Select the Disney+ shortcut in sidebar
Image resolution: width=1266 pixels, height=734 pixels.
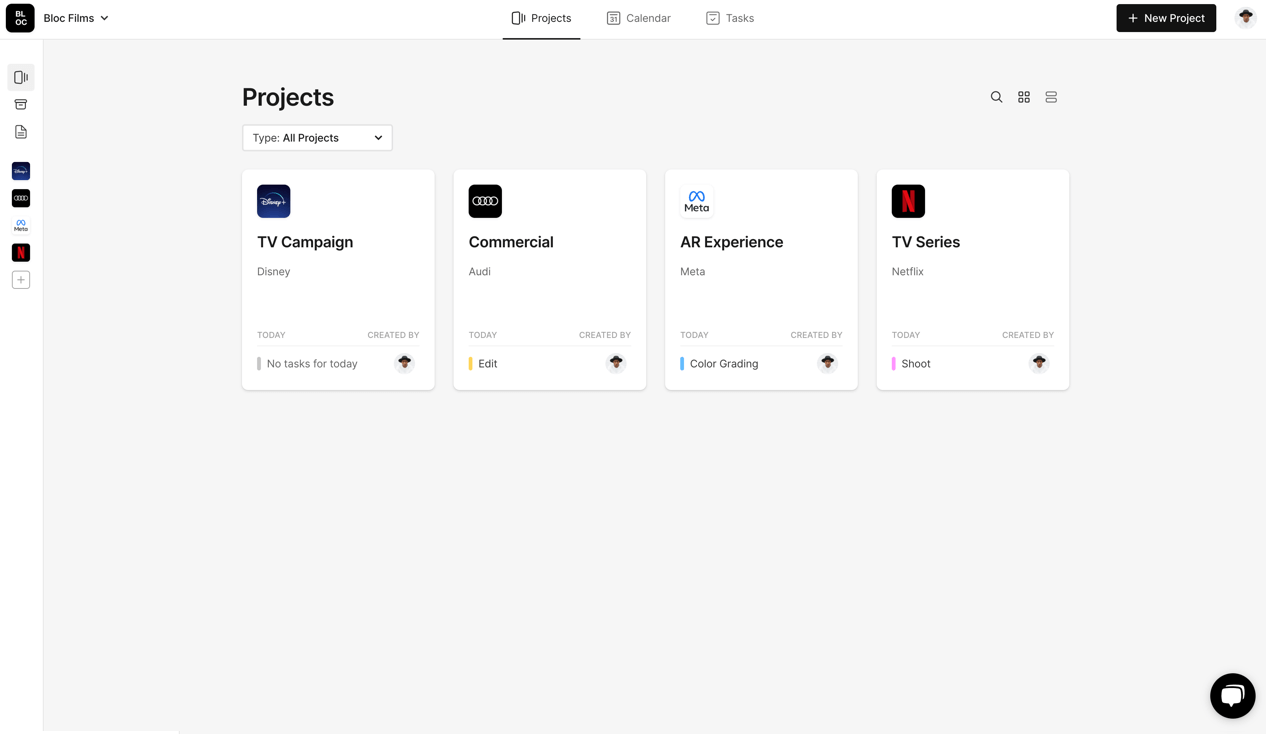21,171
